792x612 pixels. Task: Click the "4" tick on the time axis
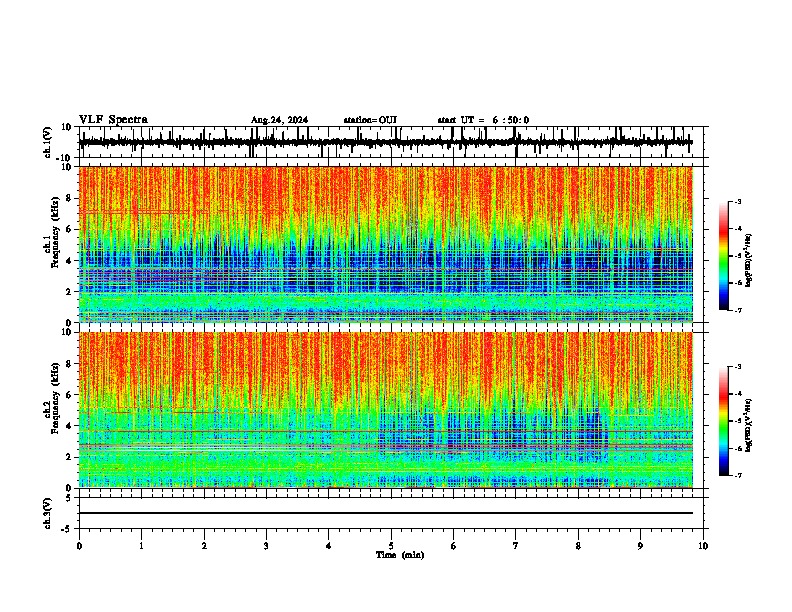click(328, 546)
